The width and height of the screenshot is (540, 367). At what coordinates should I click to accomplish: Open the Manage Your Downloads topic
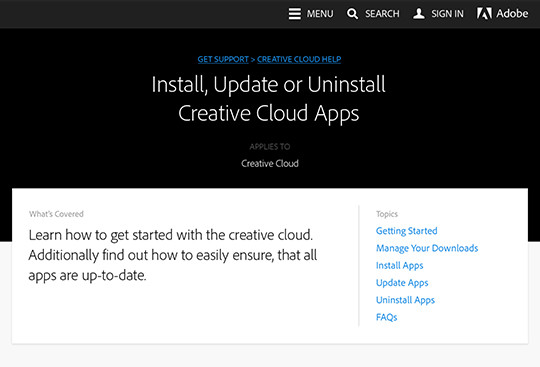427,248
